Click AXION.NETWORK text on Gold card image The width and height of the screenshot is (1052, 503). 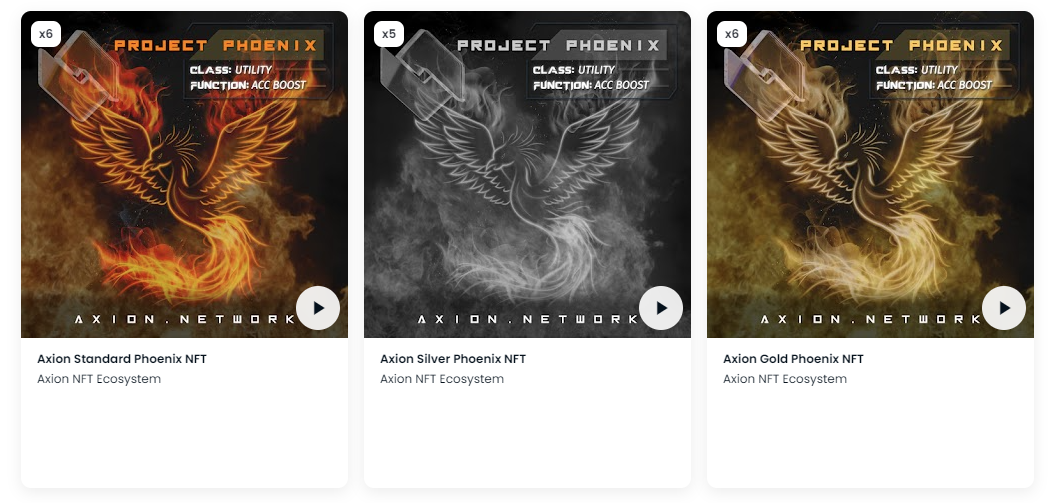(x=871, y=319)
